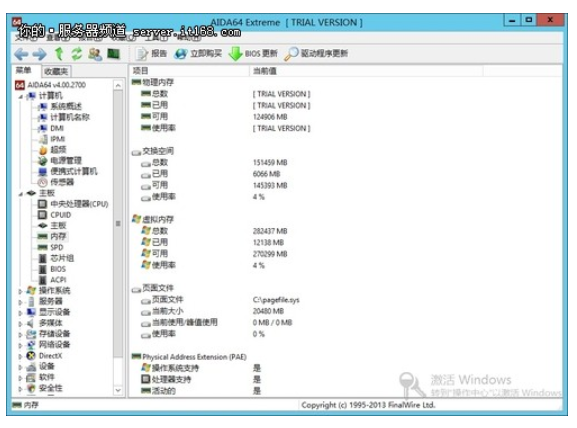This screenshot has width=577, height=428.
Task: Select ACPI in the tree
Action: 52,280
